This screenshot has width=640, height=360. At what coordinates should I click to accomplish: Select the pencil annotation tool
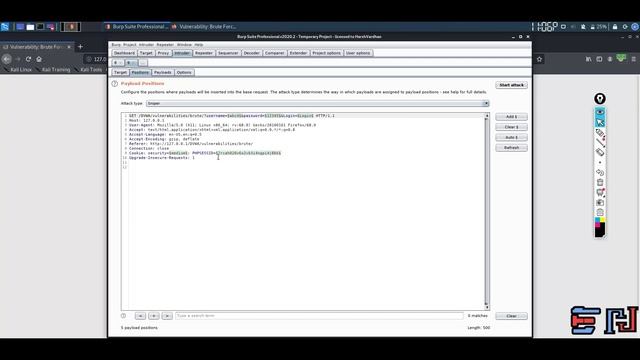pyautogui.click(x=600, y=133)
